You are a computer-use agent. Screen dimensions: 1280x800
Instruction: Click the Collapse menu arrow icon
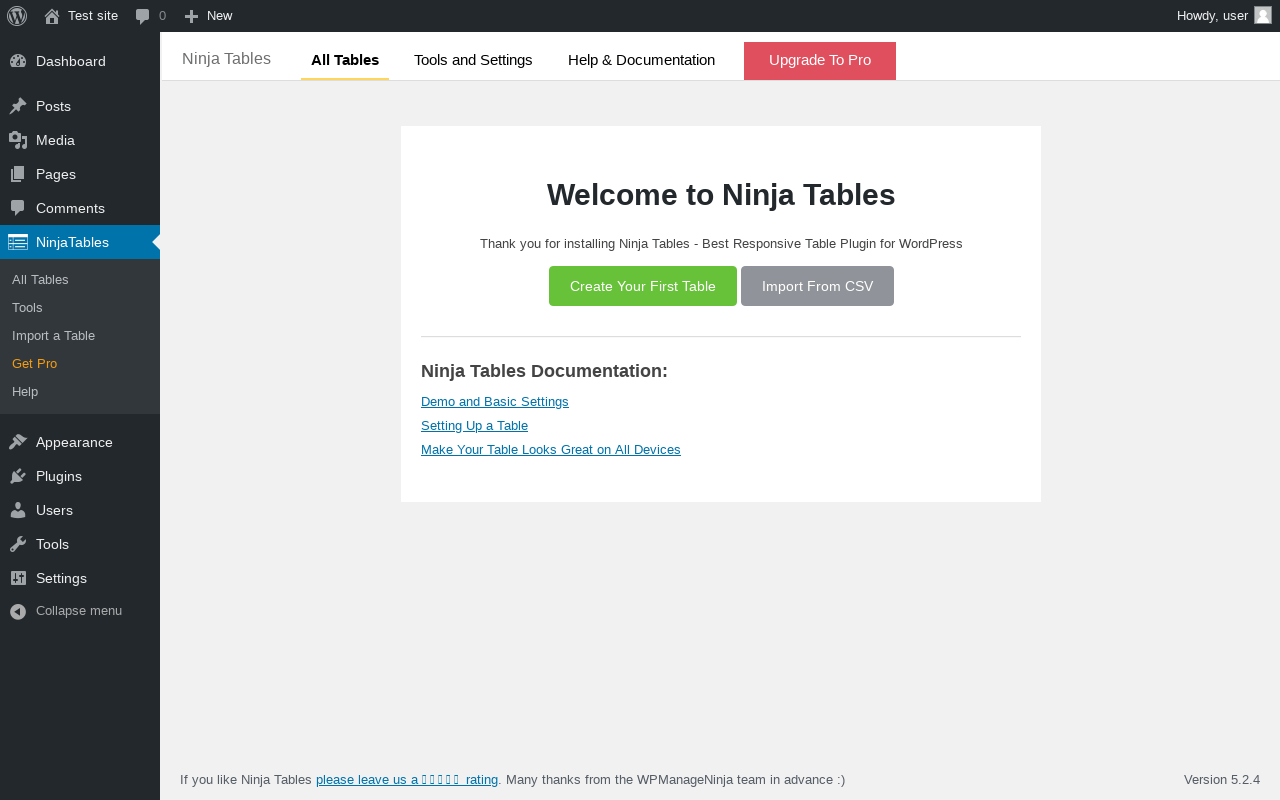(x=18, y=611)
